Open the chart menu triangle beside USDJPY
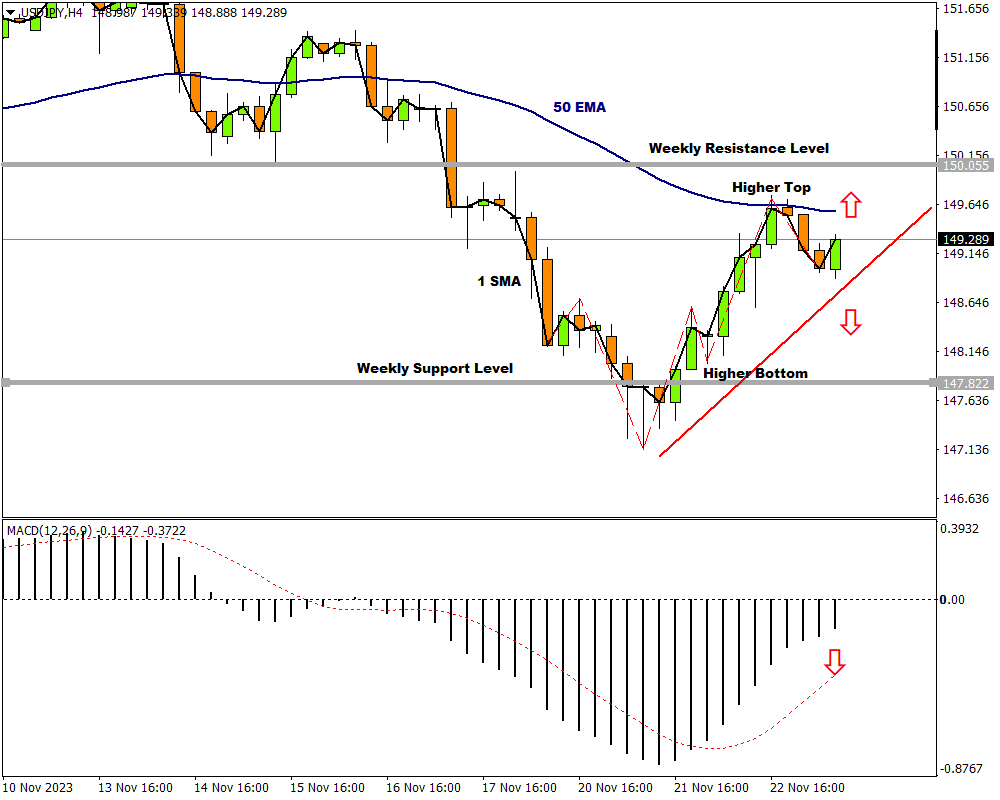This screenshot has height=800, width=1000. 11,12
